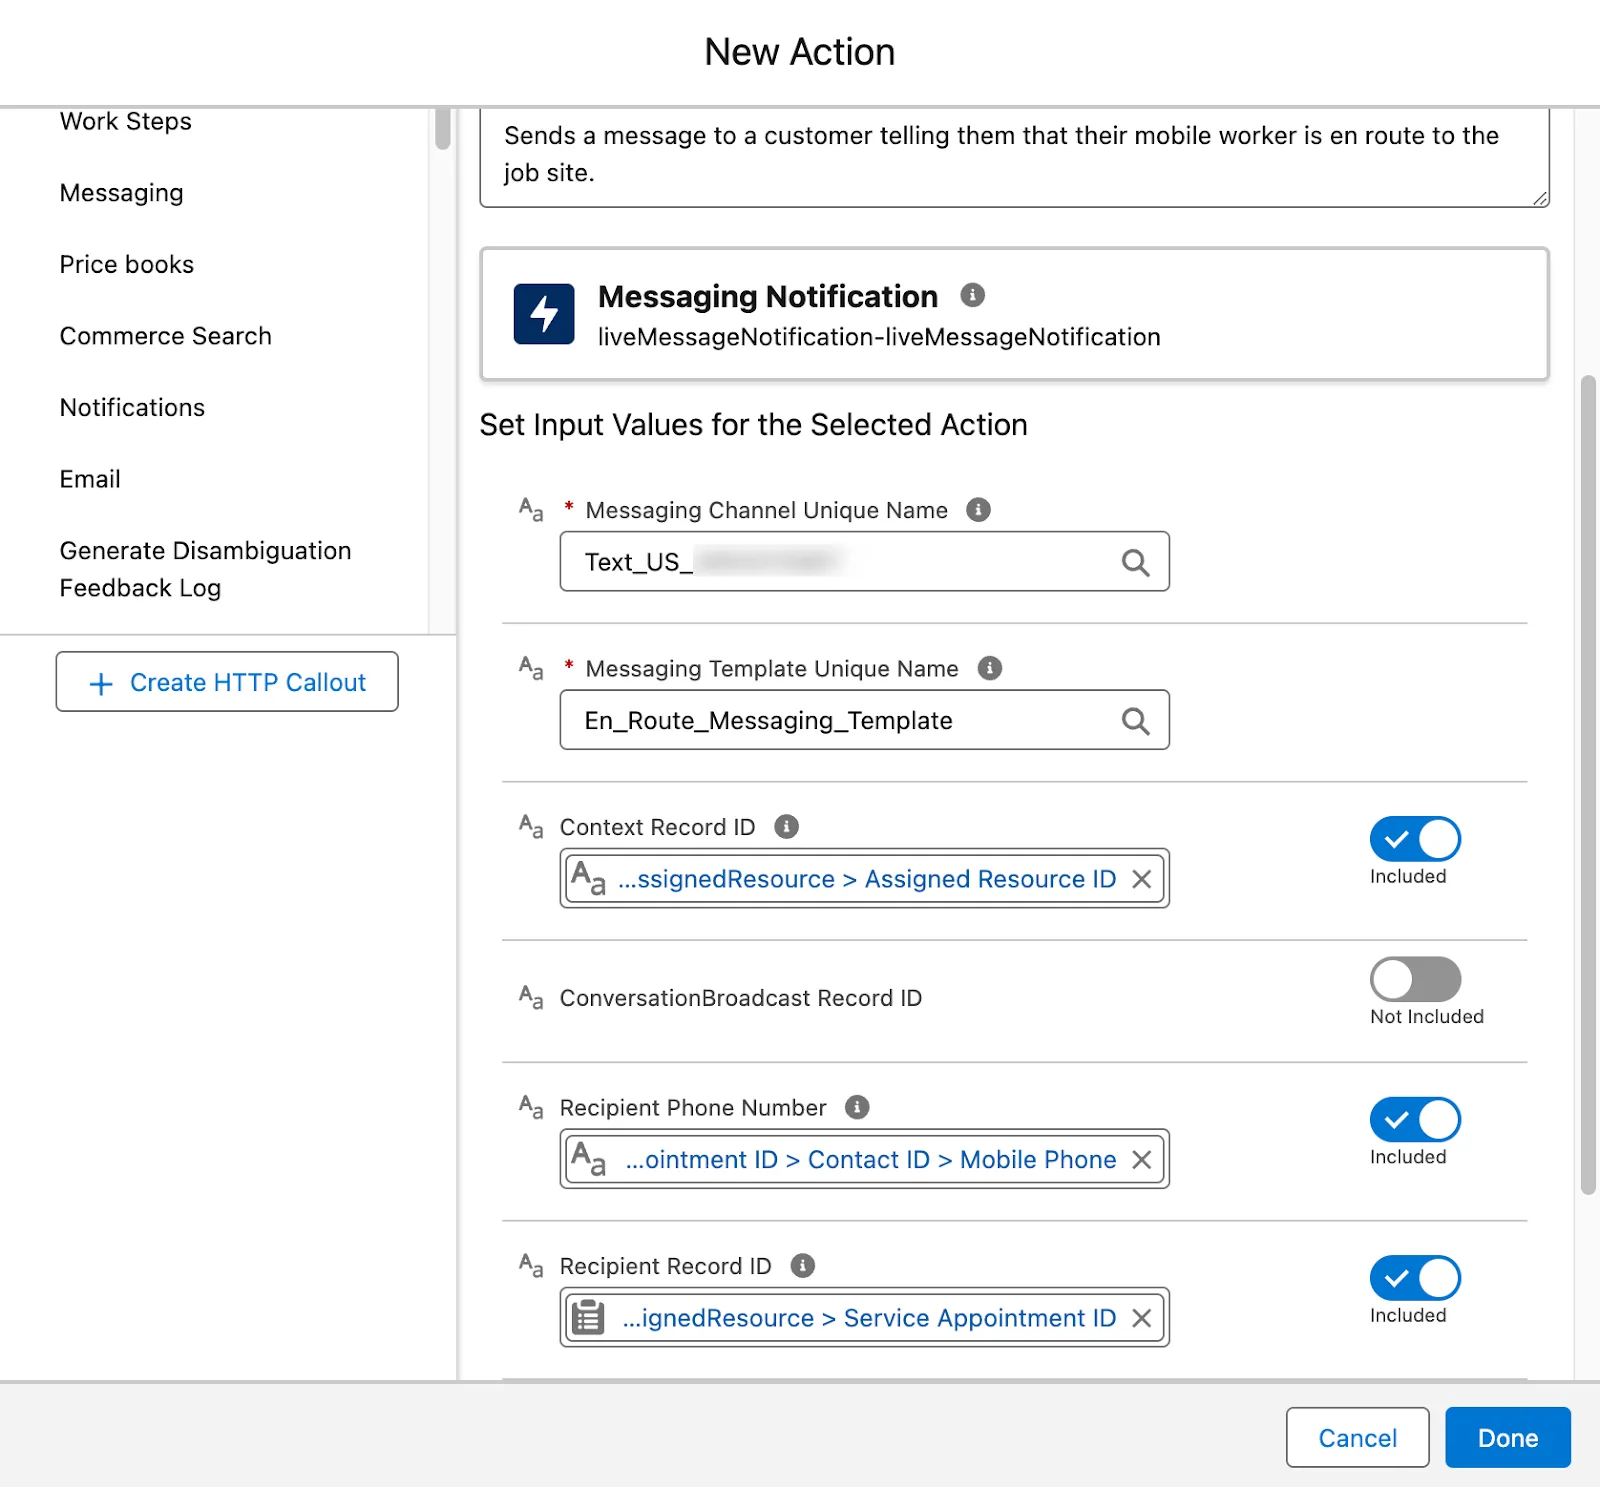Toggle the Recipient Record ID inclusion switch
The height and width of the screenshot is (1487, 1600).
tap(1415, 1278)
